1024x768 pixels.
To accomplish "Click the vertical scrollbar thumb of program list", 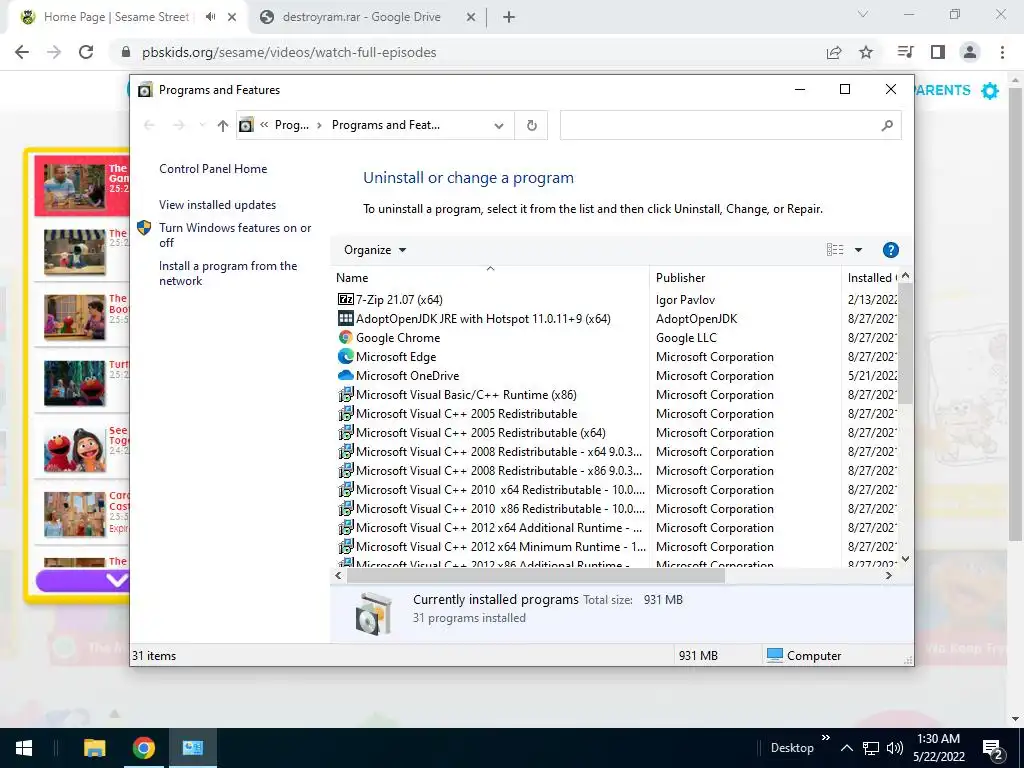I will (905, 343).
